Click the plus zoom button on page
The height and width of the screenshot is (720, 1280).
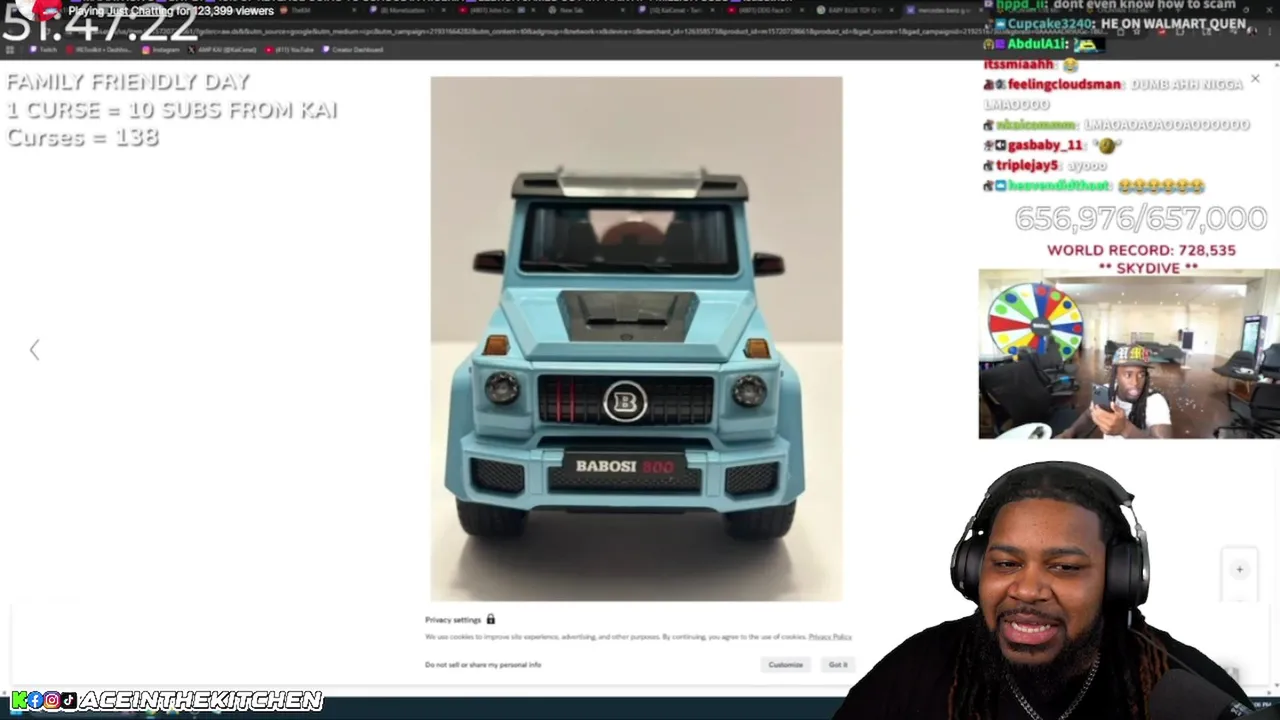pos(1239,569)
